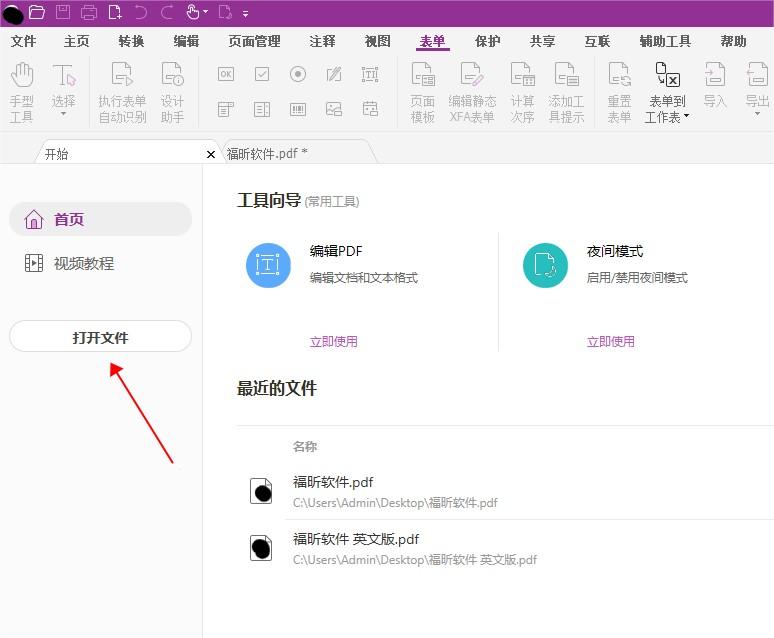Select 首页 in the sidebar
The height and width of the screenshot is (638, 774).
(x=100, y=219)
